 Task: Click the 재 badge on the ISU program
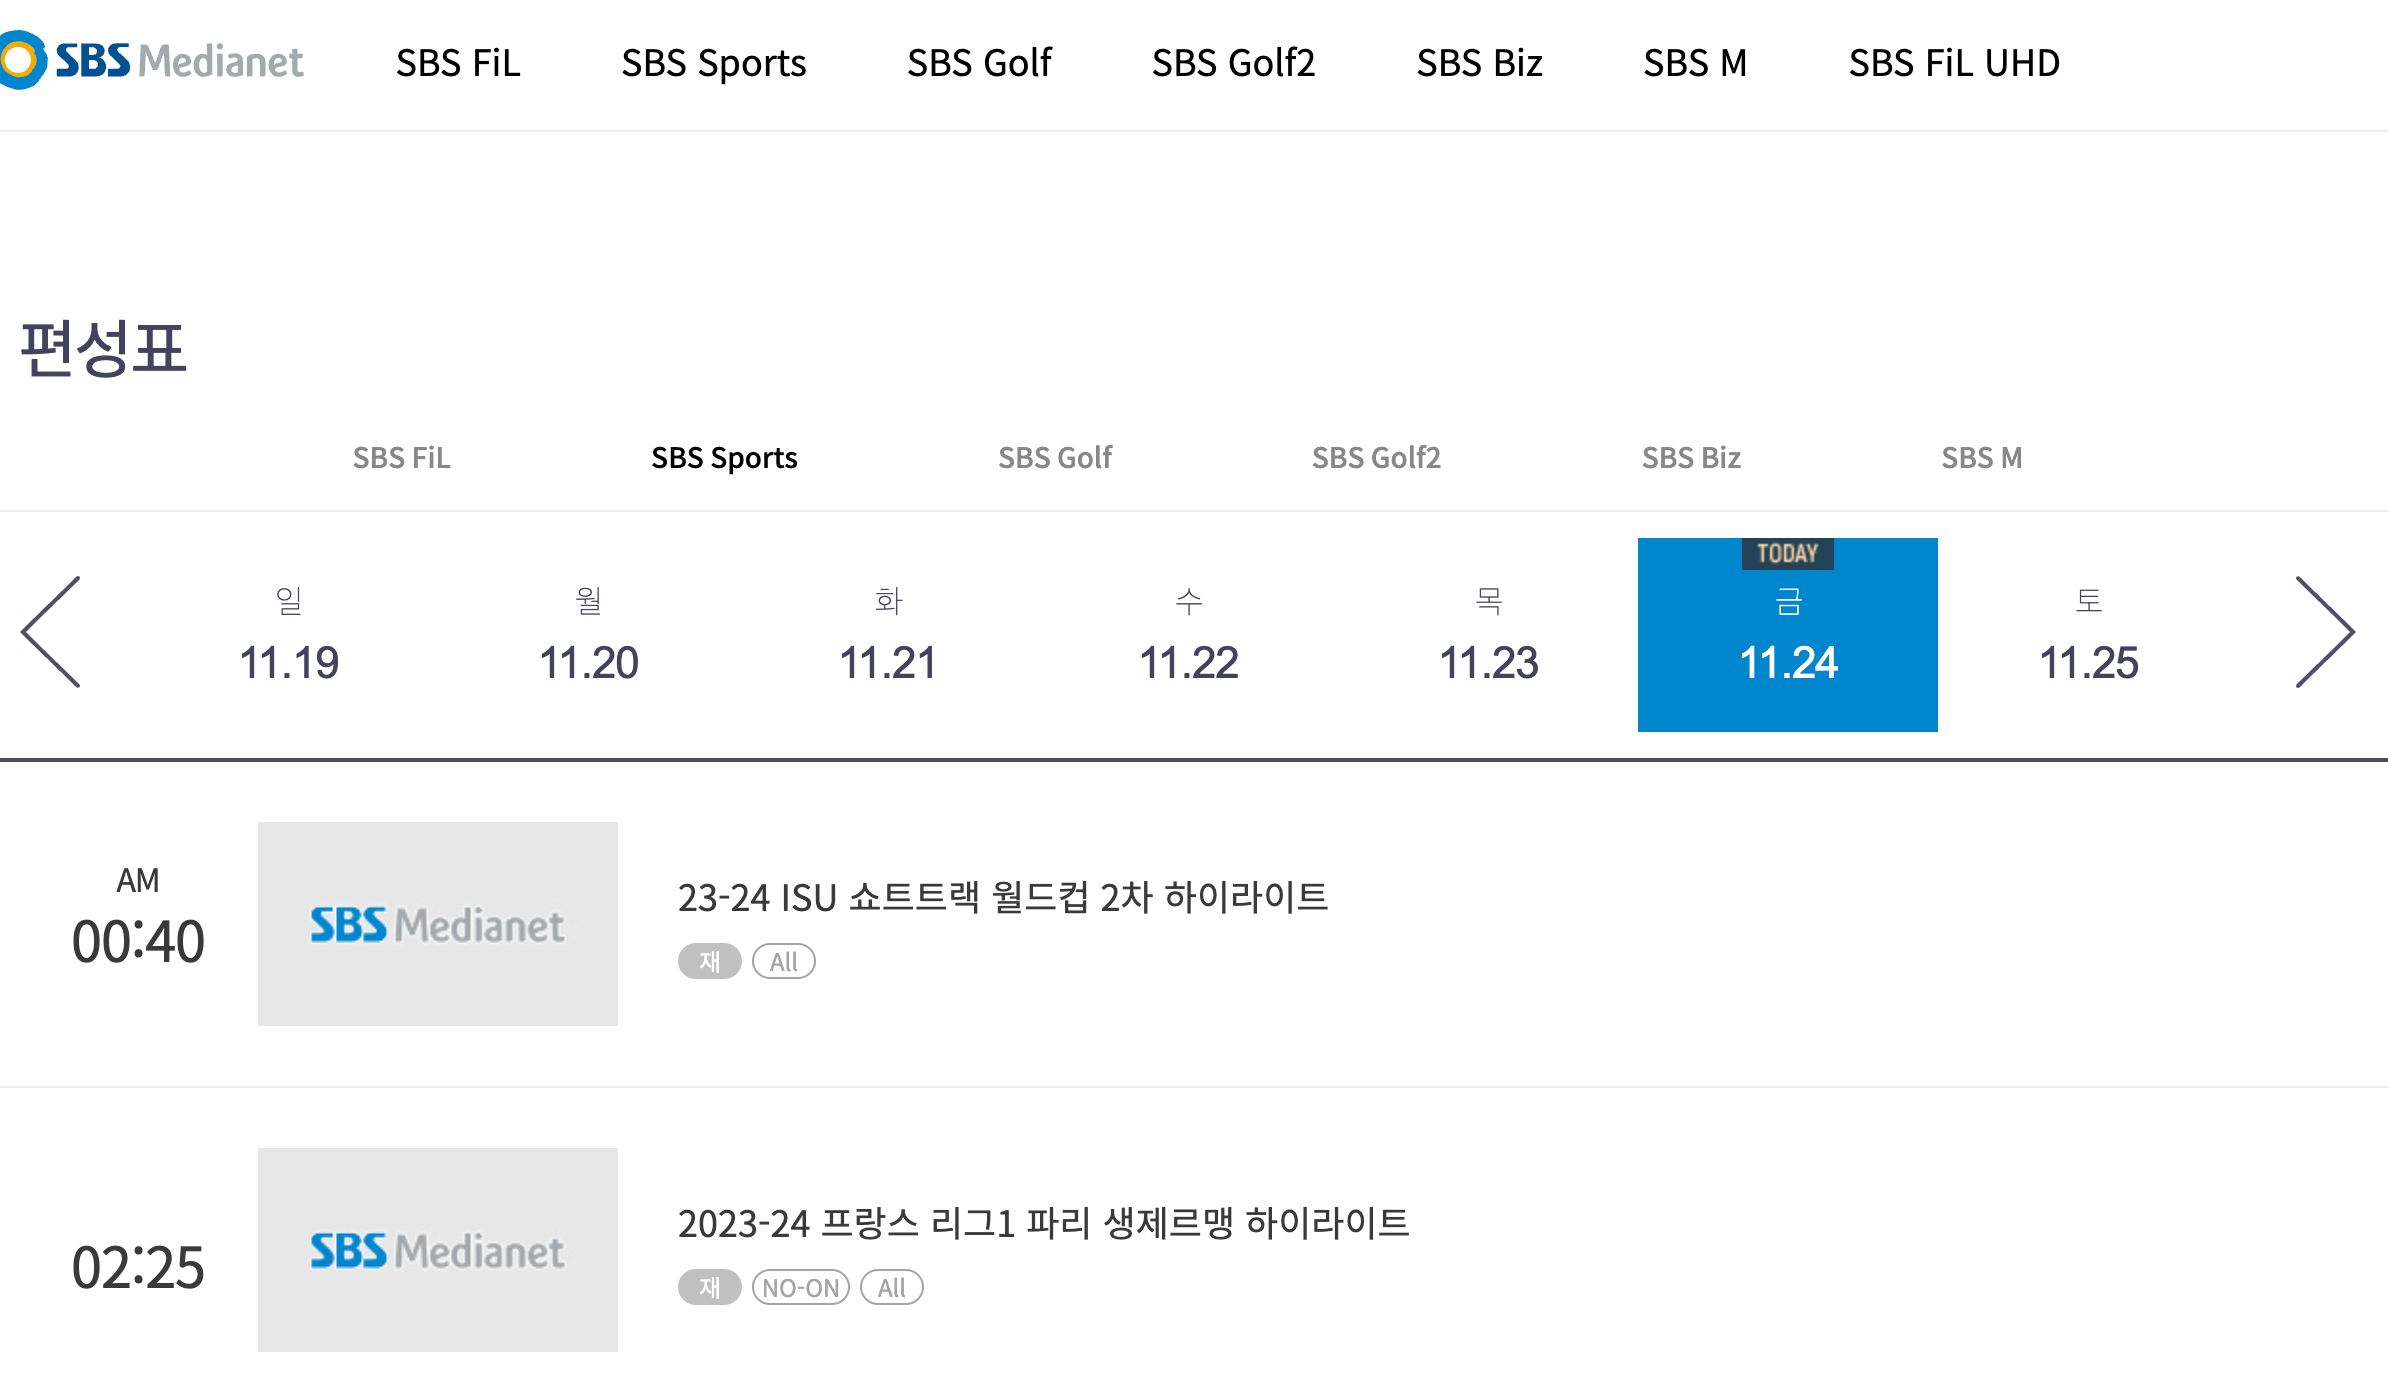pos(709,961)
